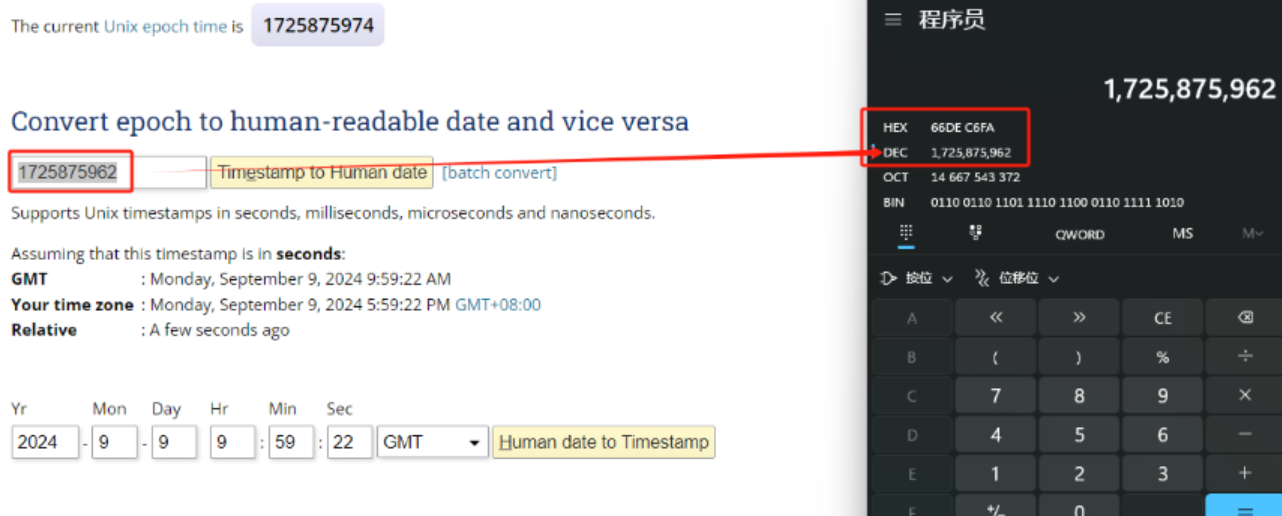1282x516 pixels.
Task: Click the number 6 key
Action: (1162, 435)
